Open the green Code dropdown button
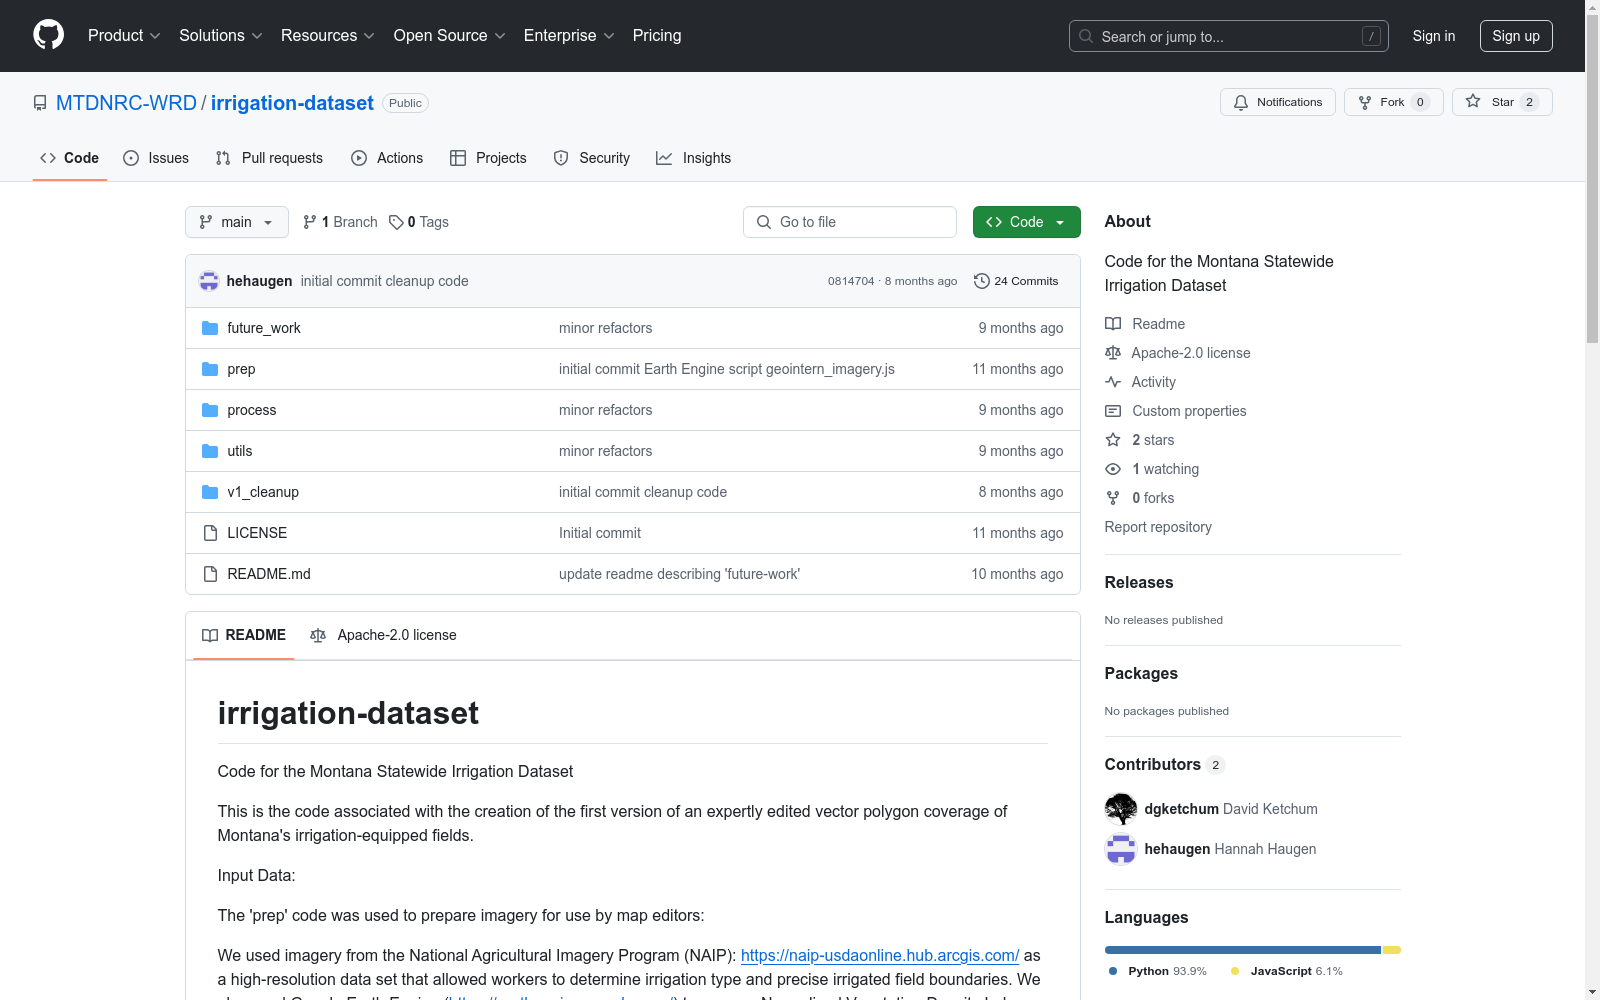 1027,222
